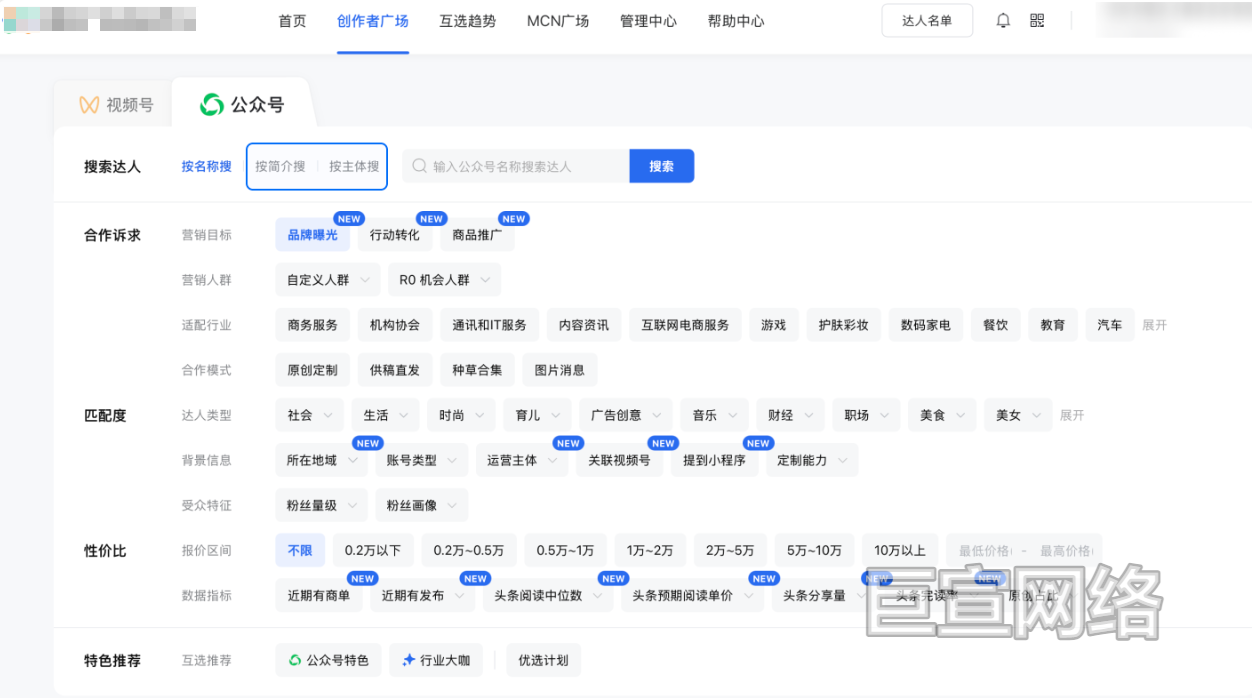1252x698 pixels.
Task: Select 供稿直发 cooperation mode
Action: coord(395,370)
